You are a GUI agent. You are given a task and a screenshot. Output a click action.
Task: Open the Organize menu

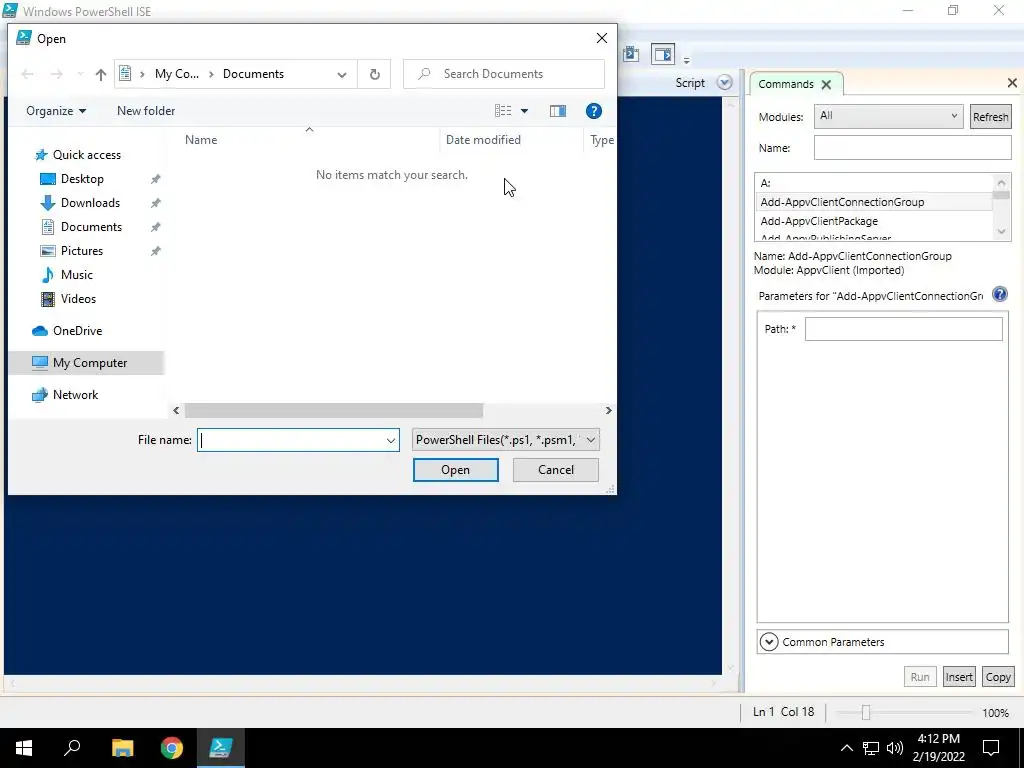[56, 111]
